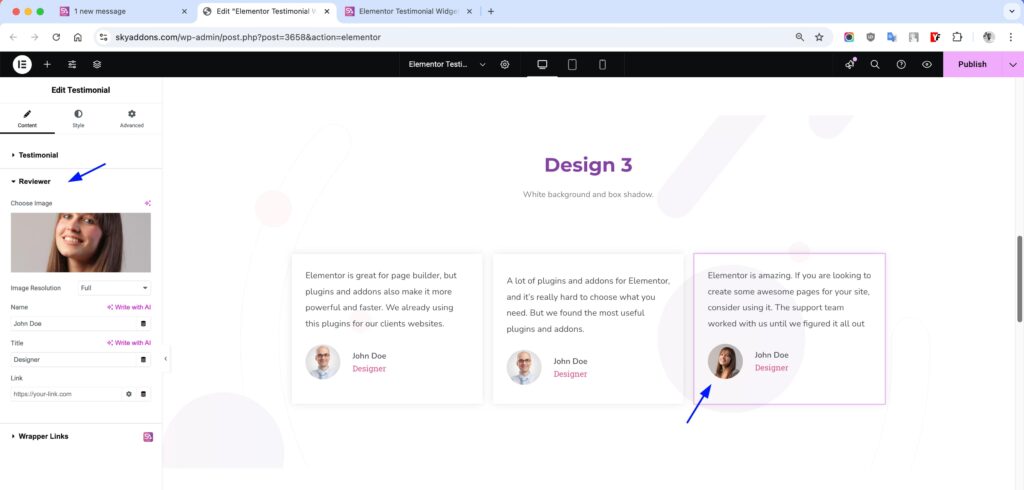
Task: Switch to Desktop responsive view
Action: [542, 64]
